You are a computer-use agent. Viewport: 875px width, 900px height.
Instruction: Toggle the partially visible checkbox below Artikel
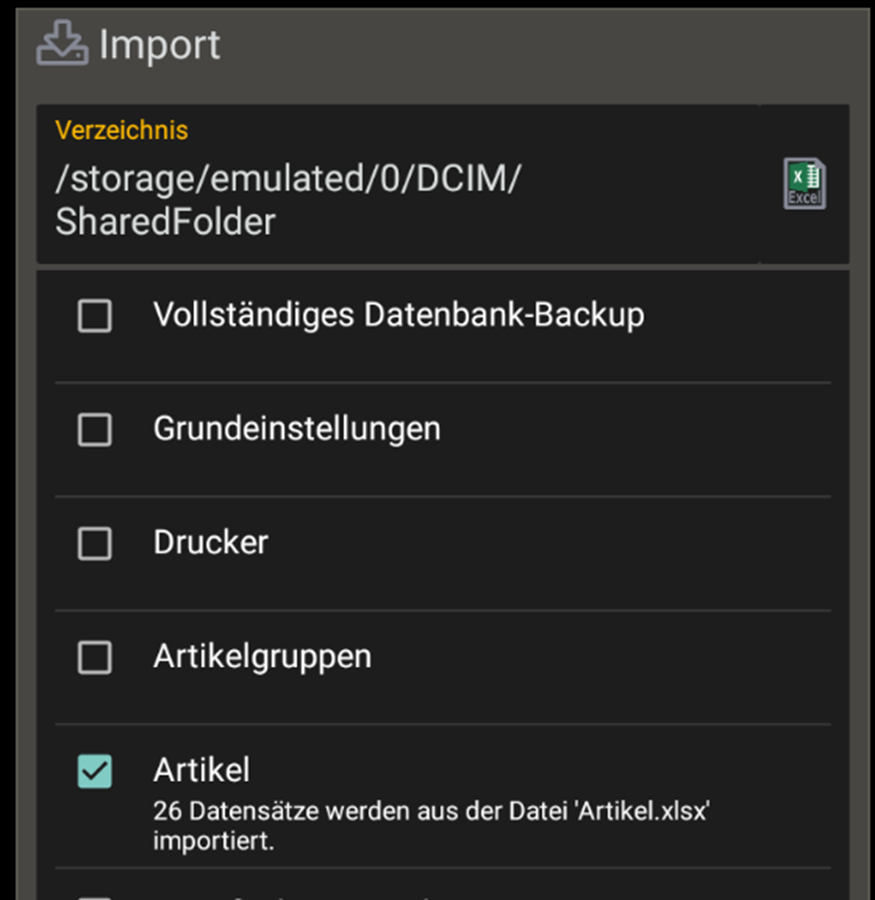pos(95,895)
